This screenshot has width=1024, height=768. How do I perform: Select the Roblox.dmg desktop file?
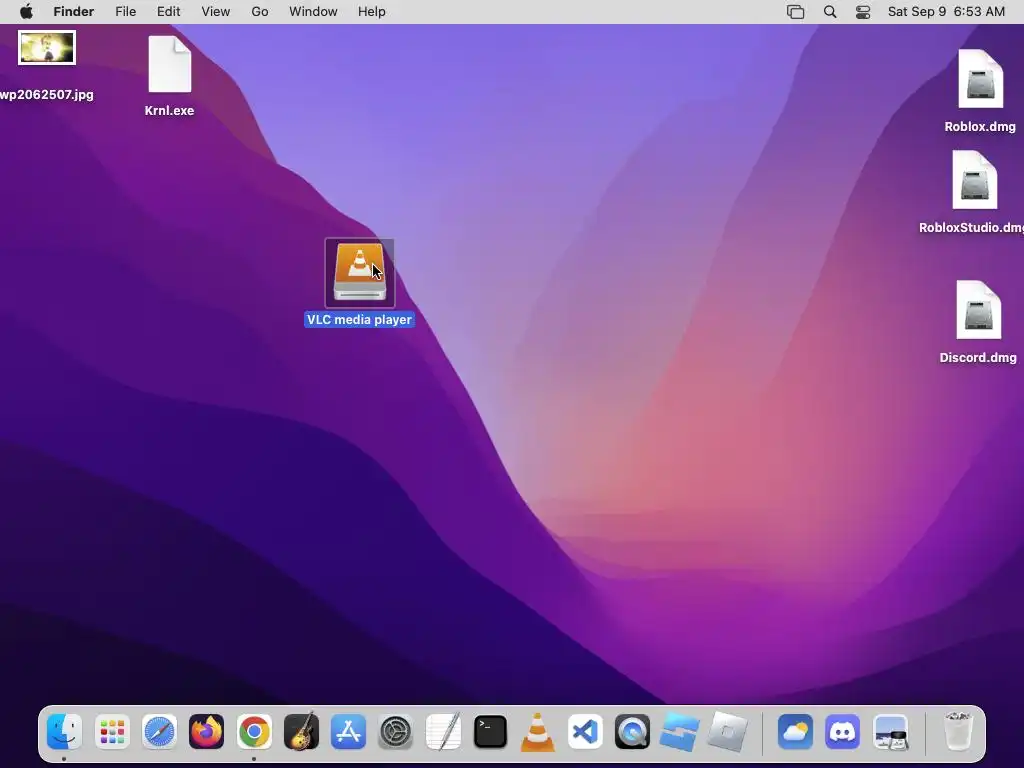click(x=980, y=79)
